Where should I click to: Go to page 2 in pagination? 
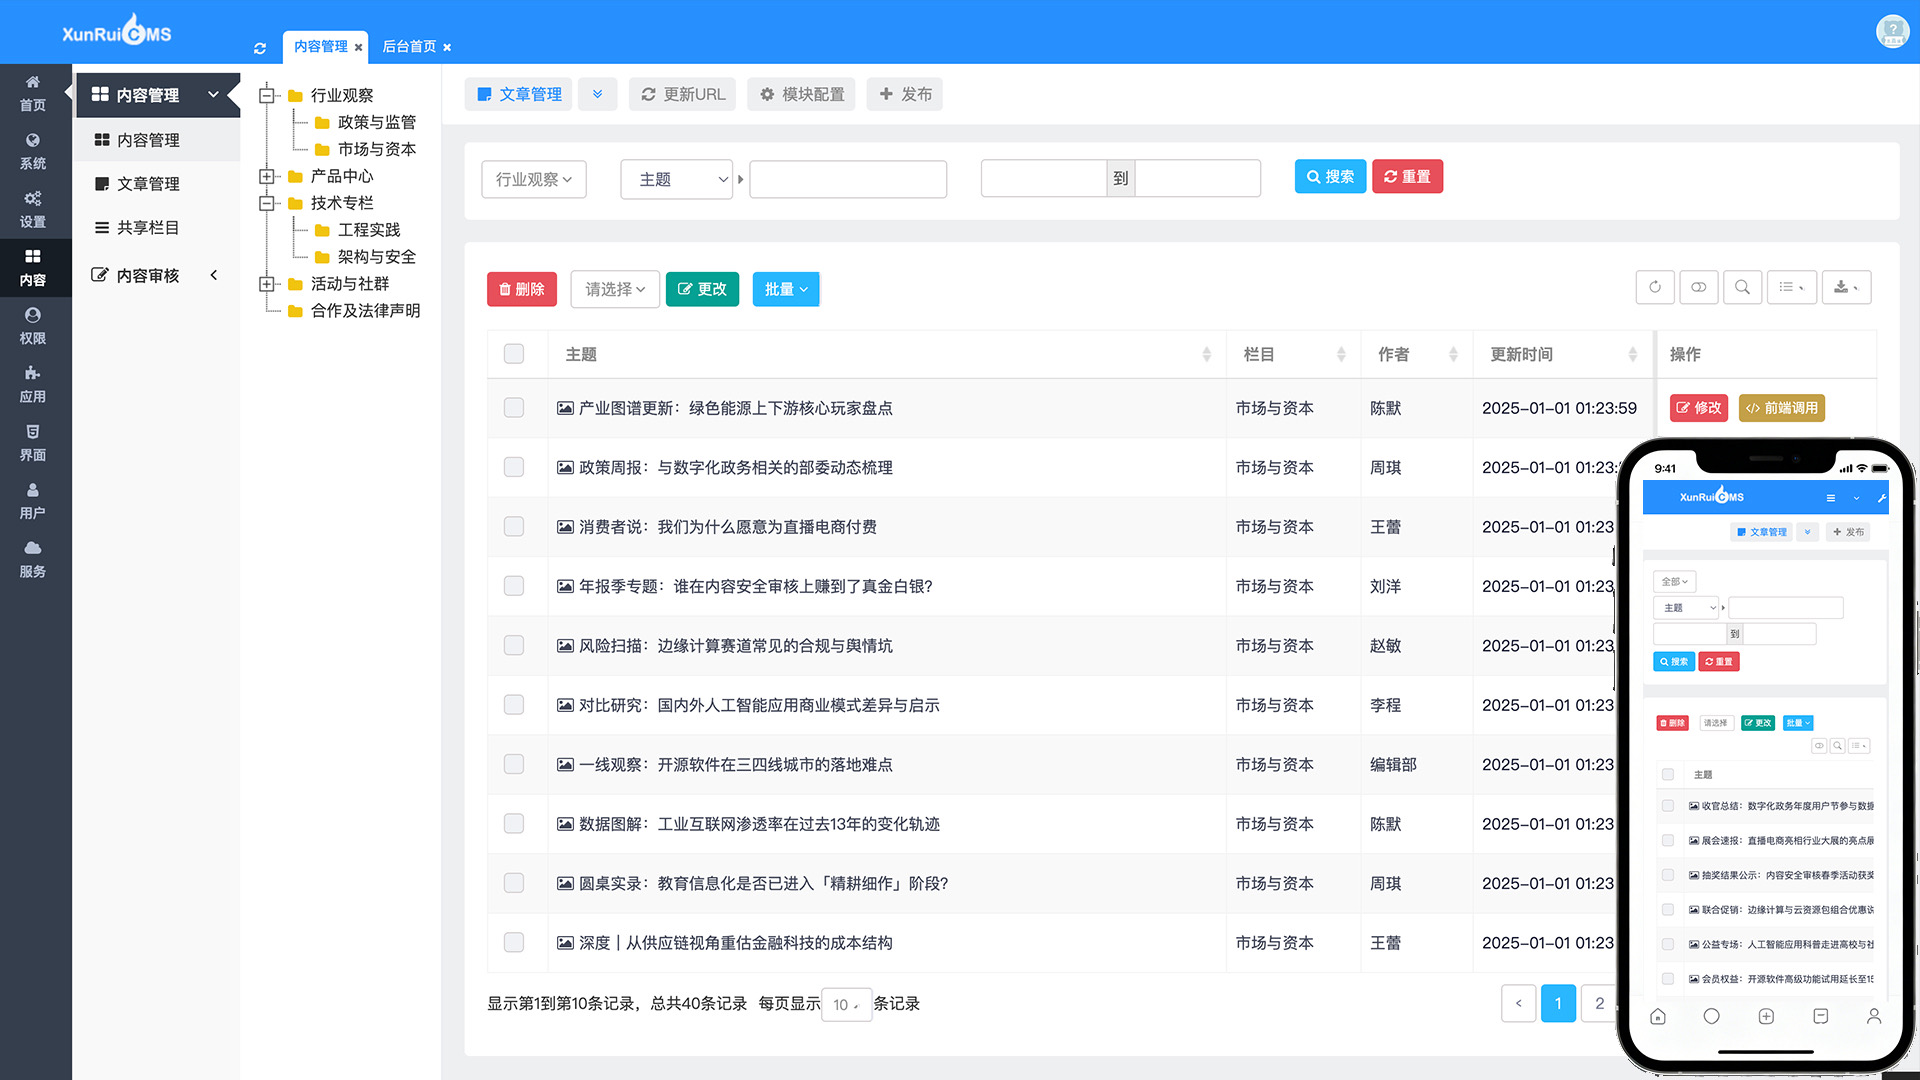coord(1599,1003)
